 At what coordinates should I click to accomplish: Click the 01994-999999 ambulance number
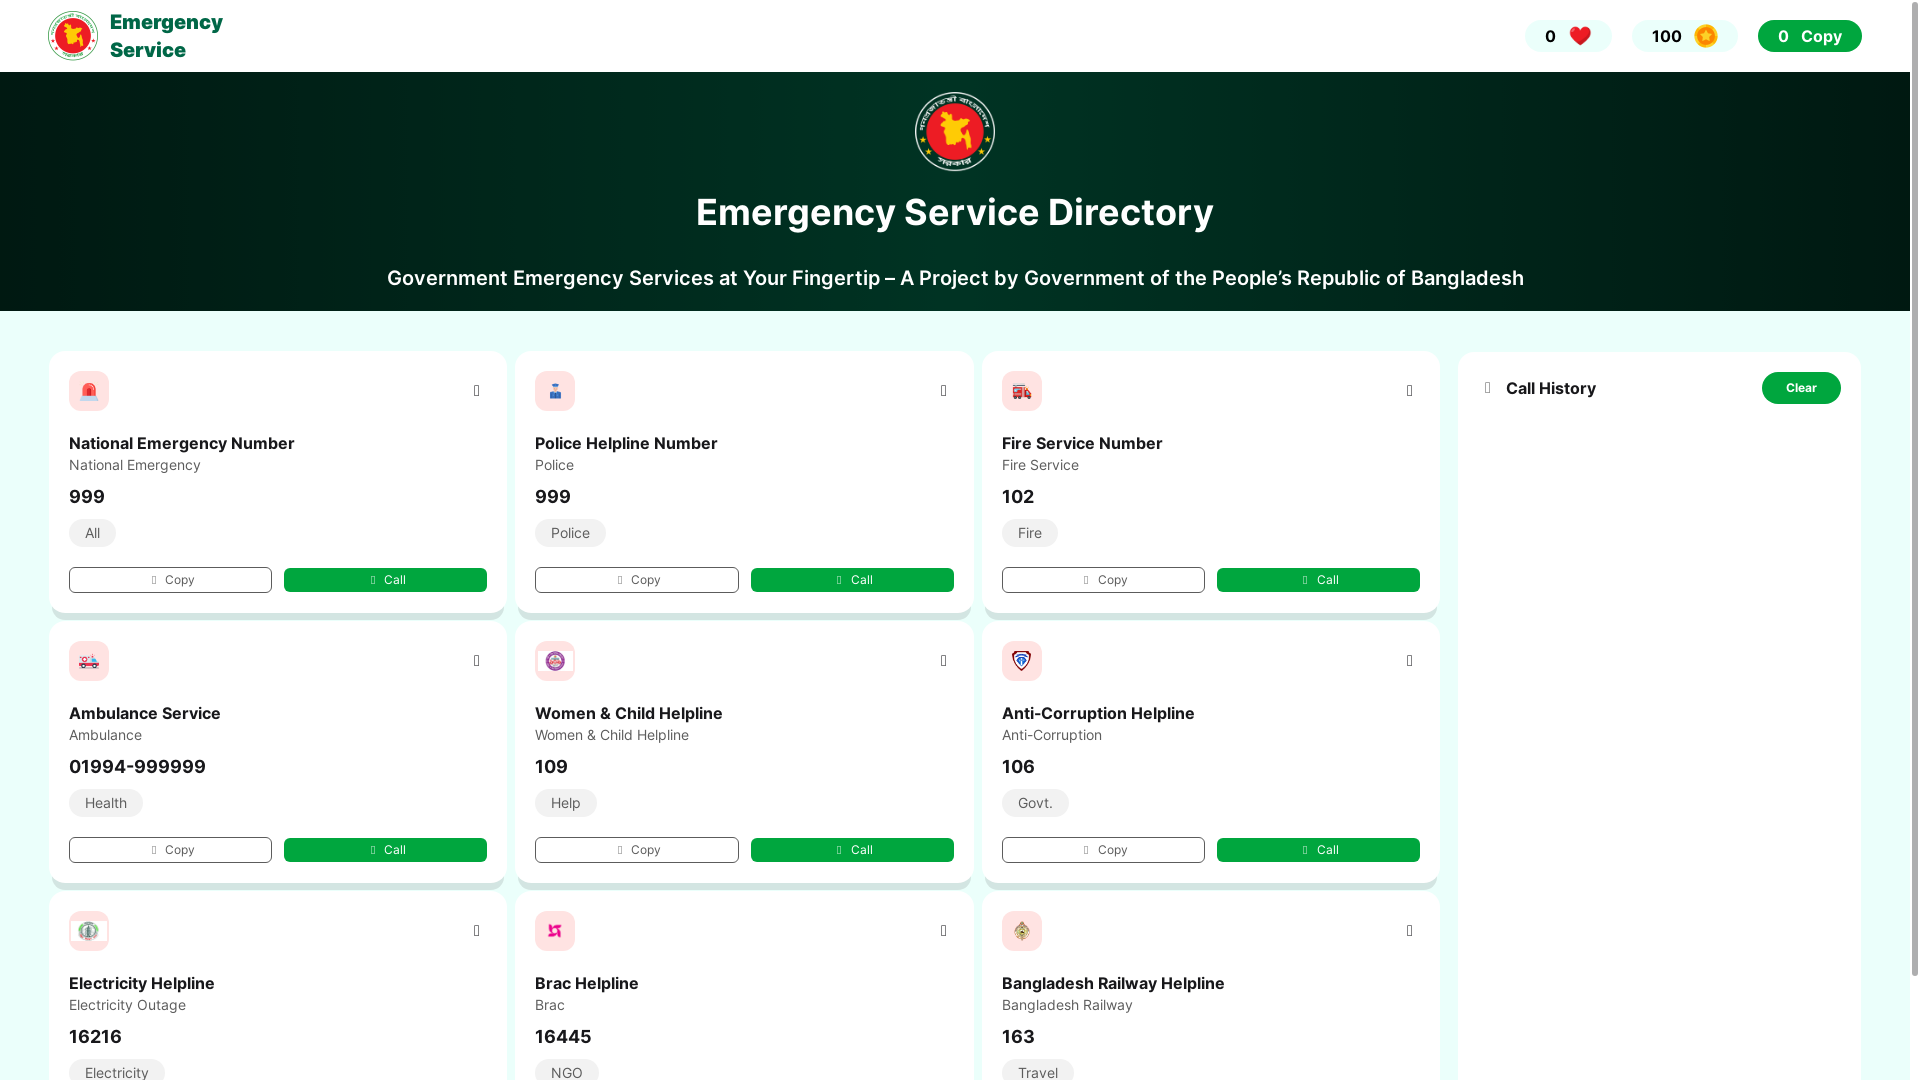[137, 767]
